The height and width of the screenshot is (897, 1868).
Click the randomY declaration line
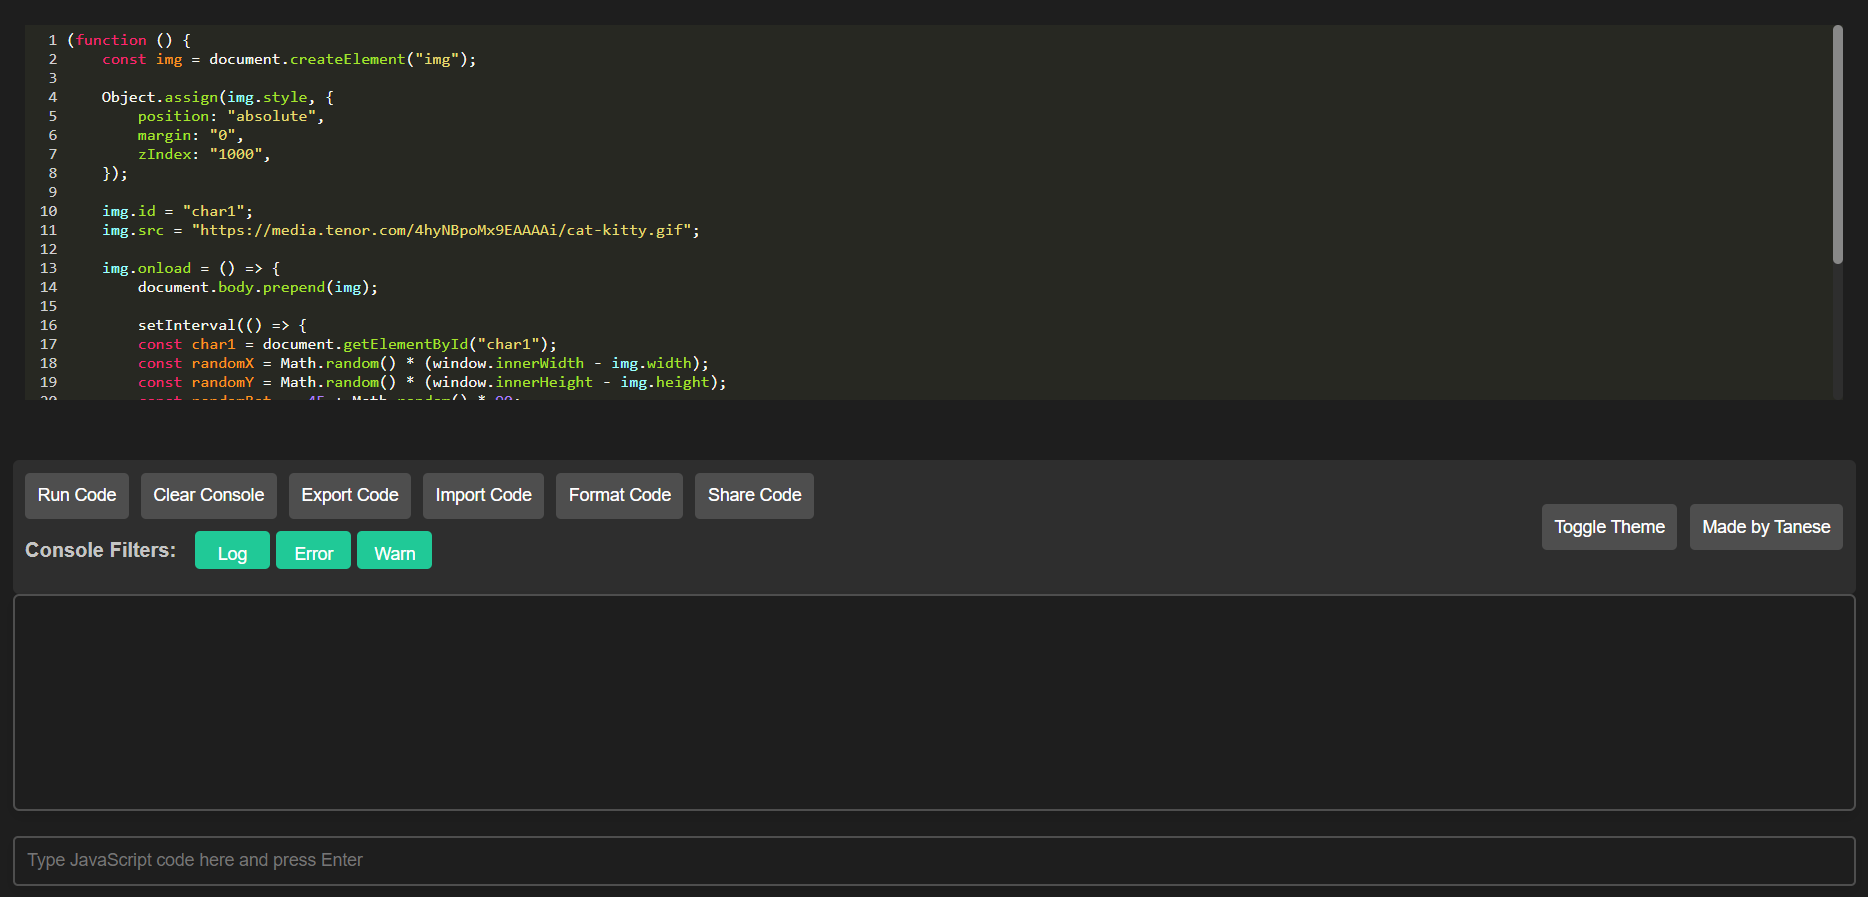pyautogui.click(x=432, y=382)
